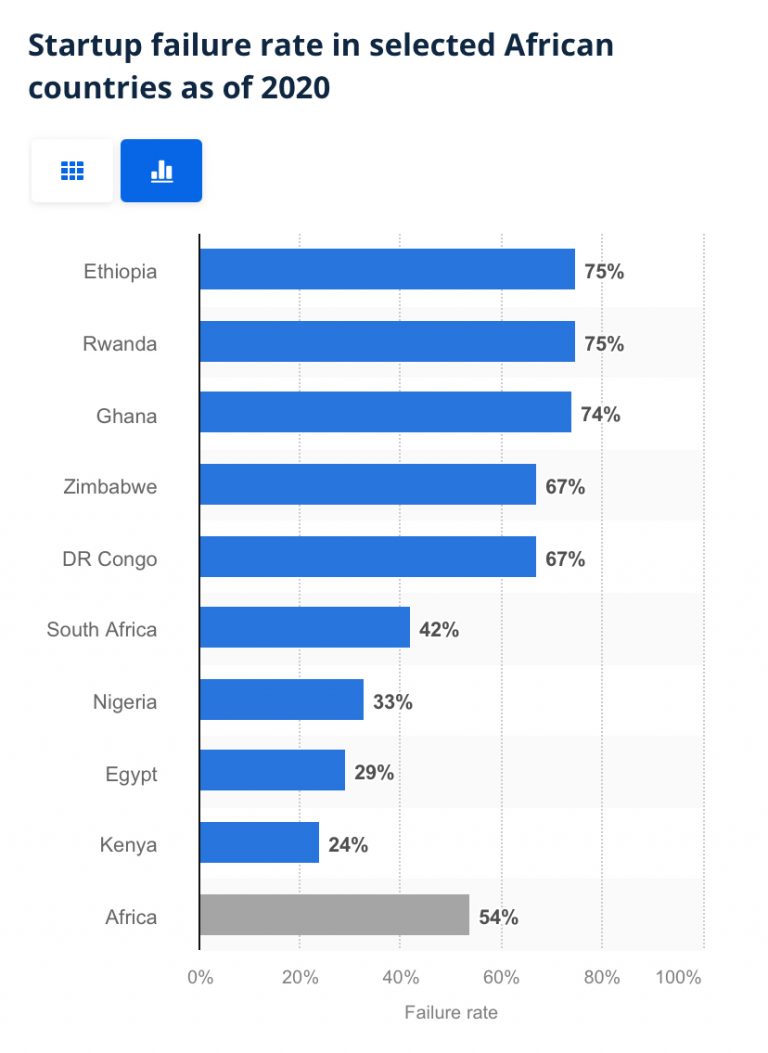Click the Kenya bar
The width and height of the screenshot is (768, 1053).
[259, 845]
